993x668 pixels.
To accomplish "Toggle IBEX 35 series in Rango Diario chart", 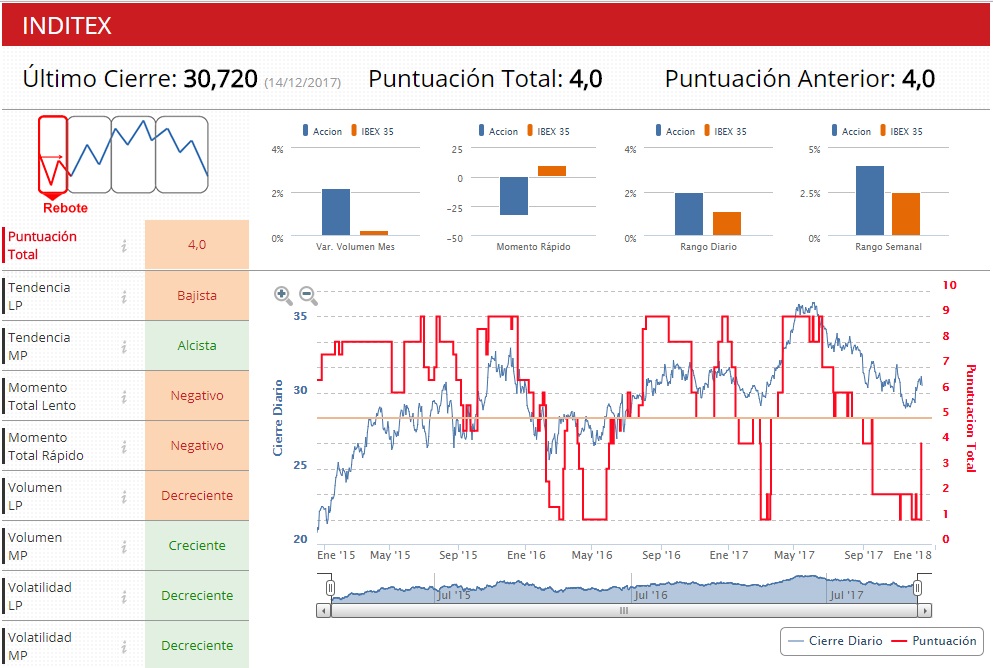I will 726,131.
